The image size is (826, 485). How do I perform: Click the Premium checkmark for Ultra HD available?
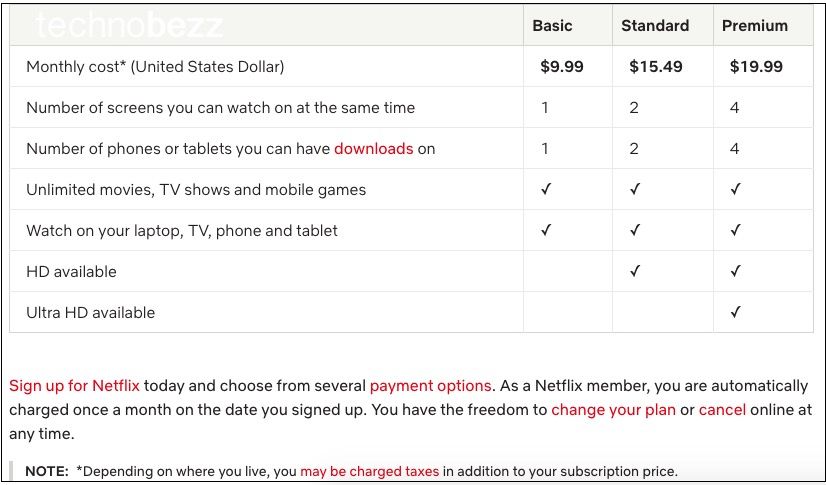735,312
